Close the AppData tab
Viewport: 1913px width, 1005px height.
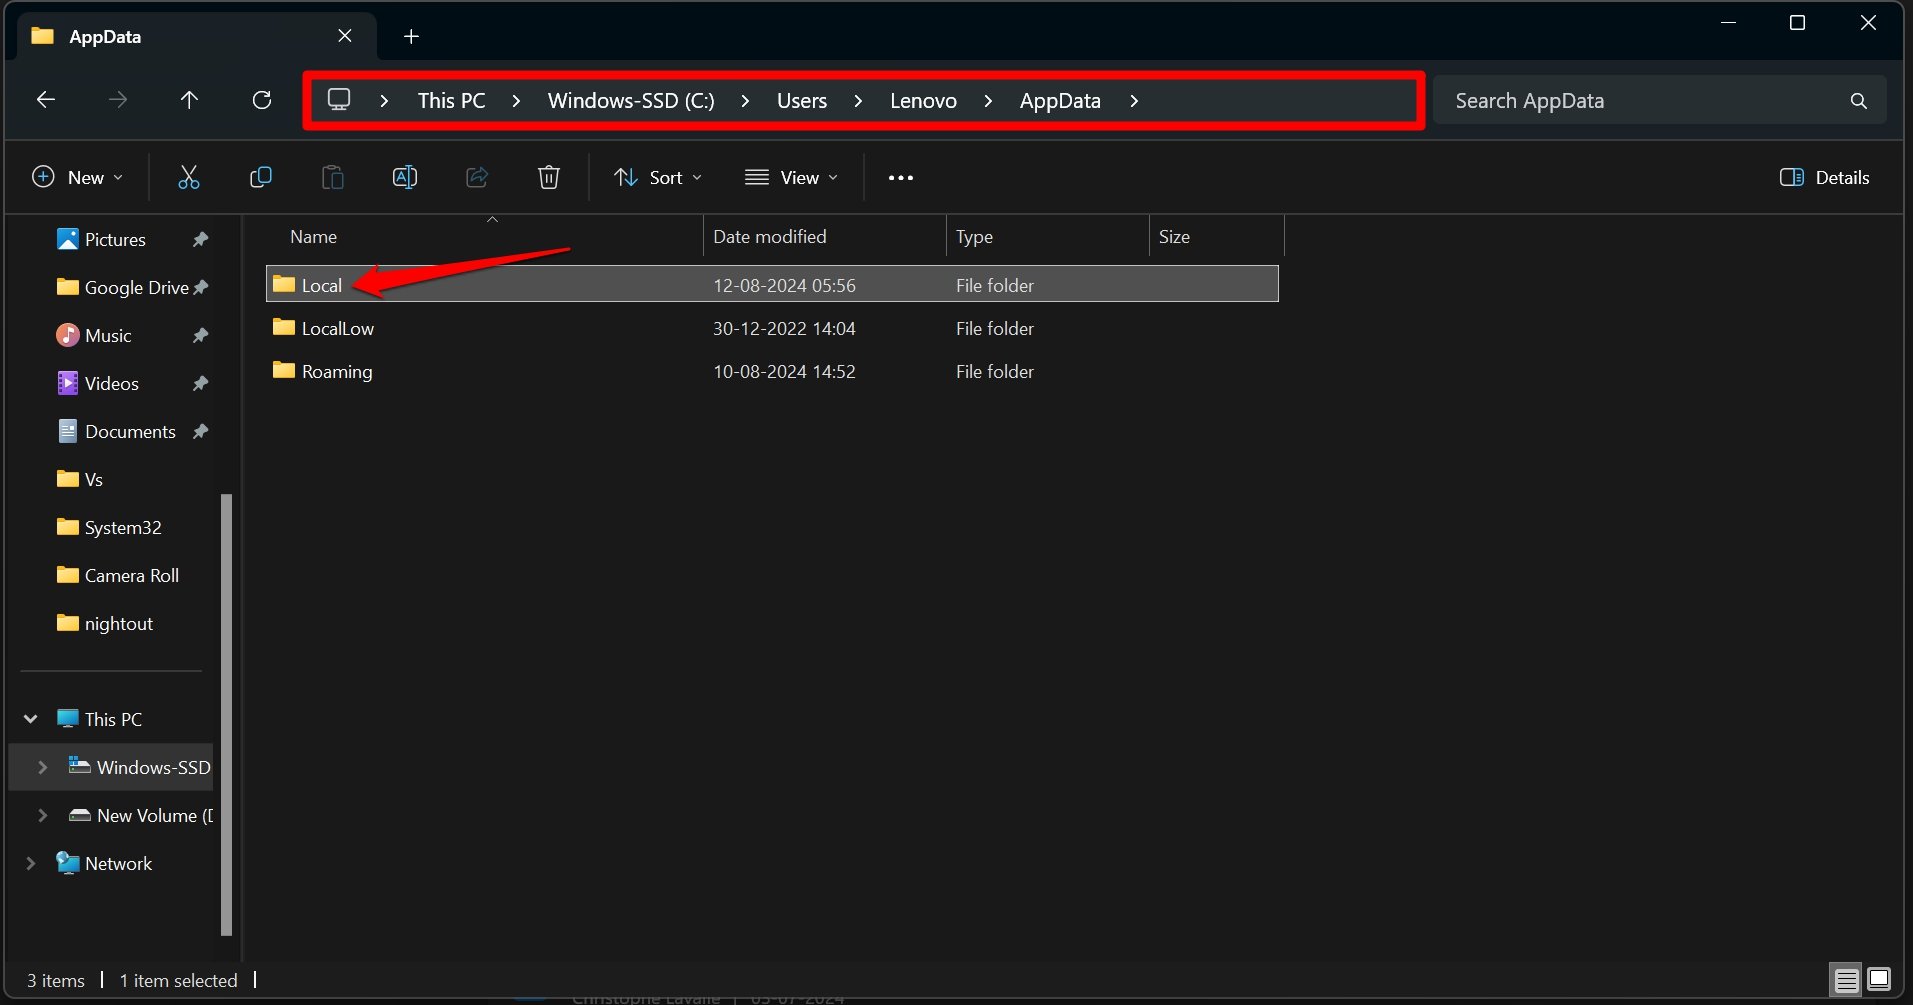345,36
